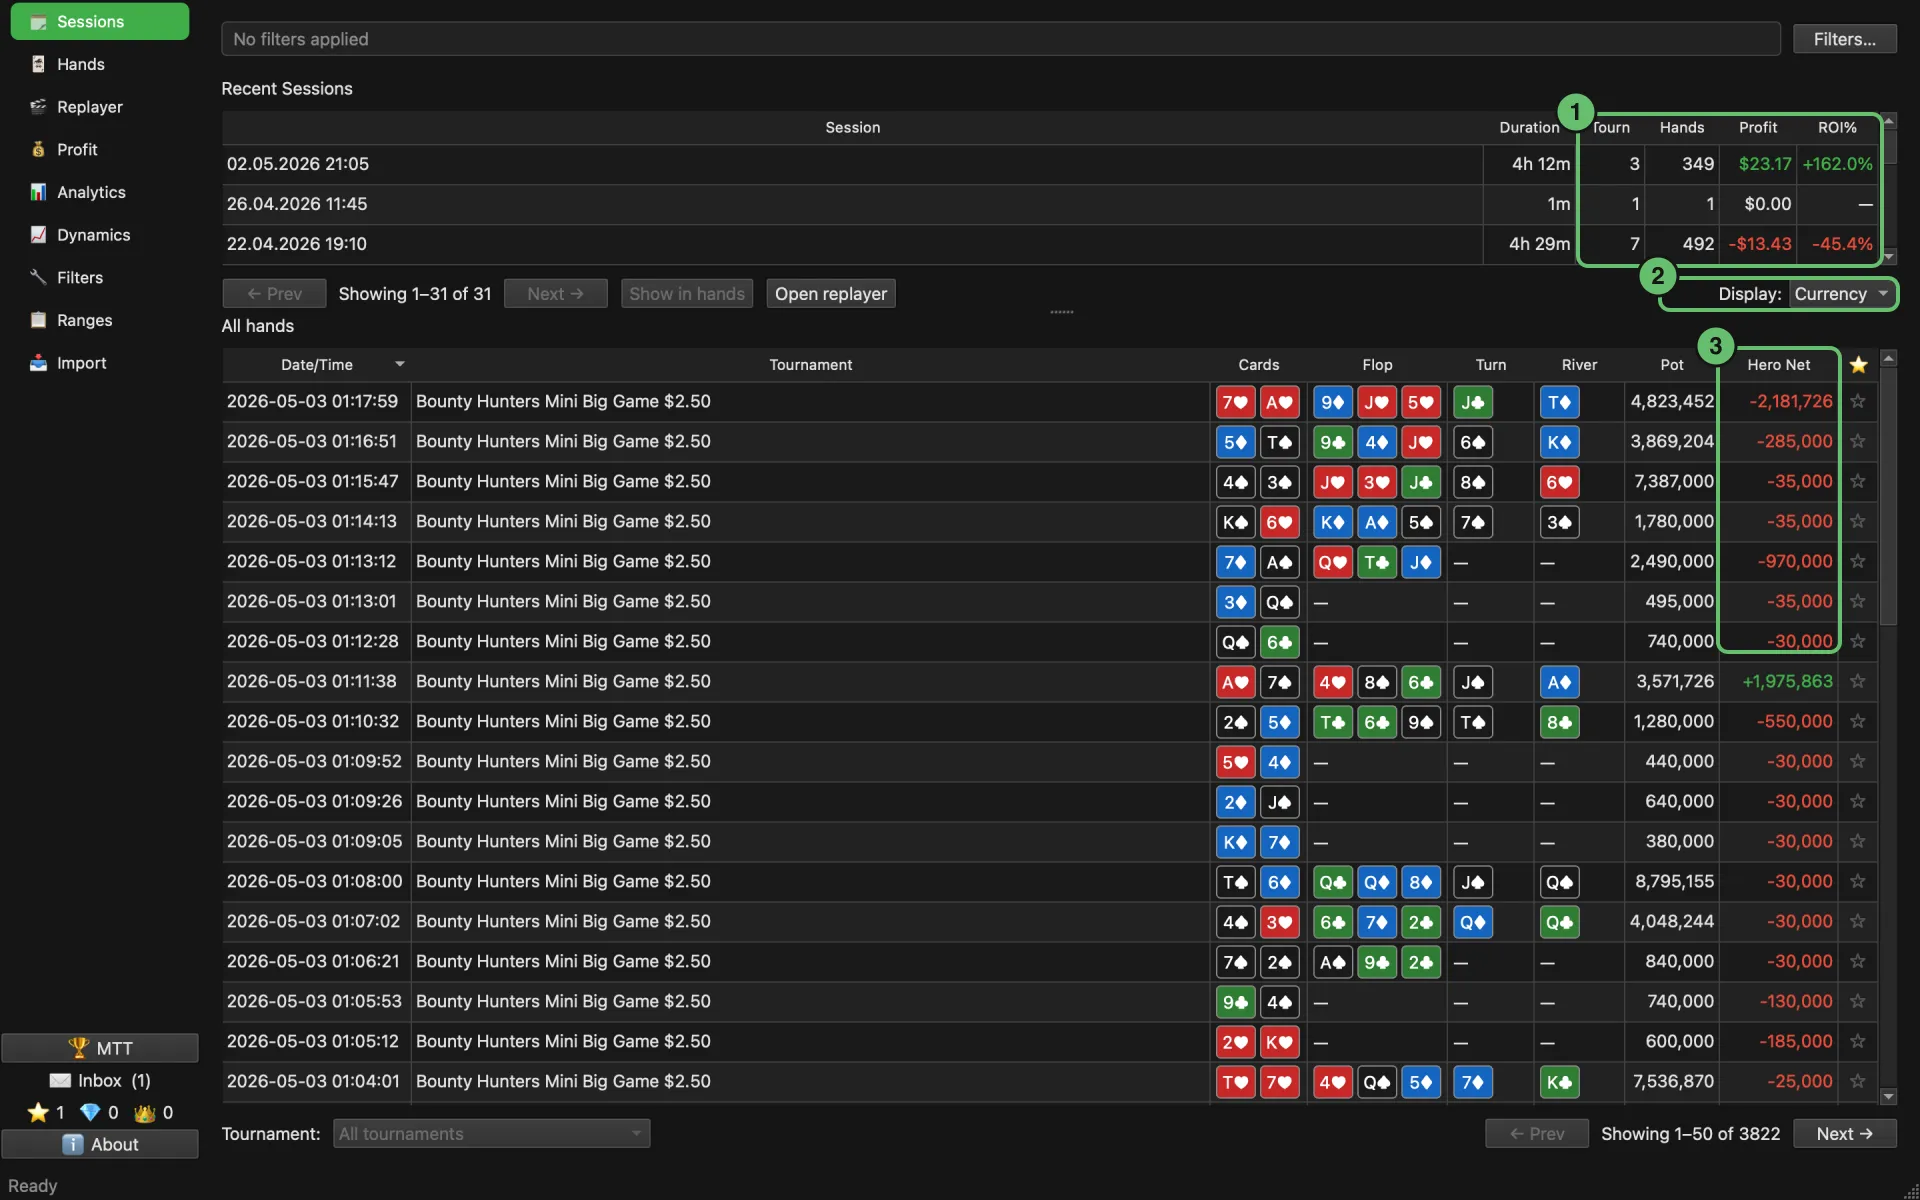Click the 2♥ hole card in 01:05:12 row
Screen dimensions: 1920x1200
(x=1235, y=1042)
